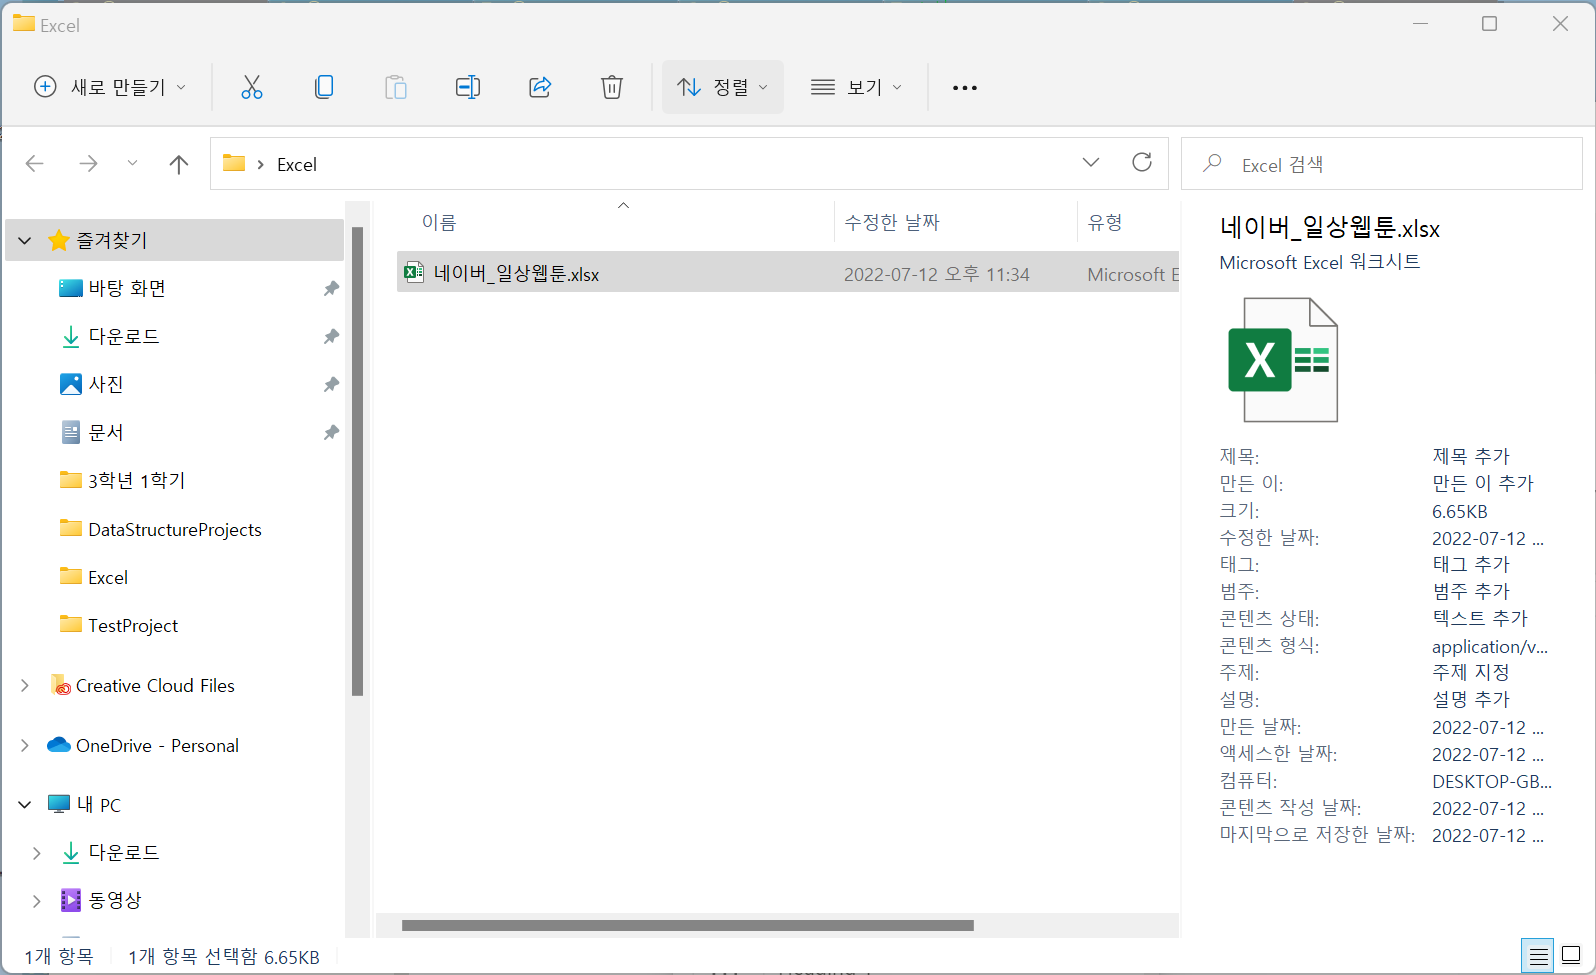Sort by the 이름 column header
Image resolution: width=1596 pixels, height=975 pixels.
tap(439, 223)
